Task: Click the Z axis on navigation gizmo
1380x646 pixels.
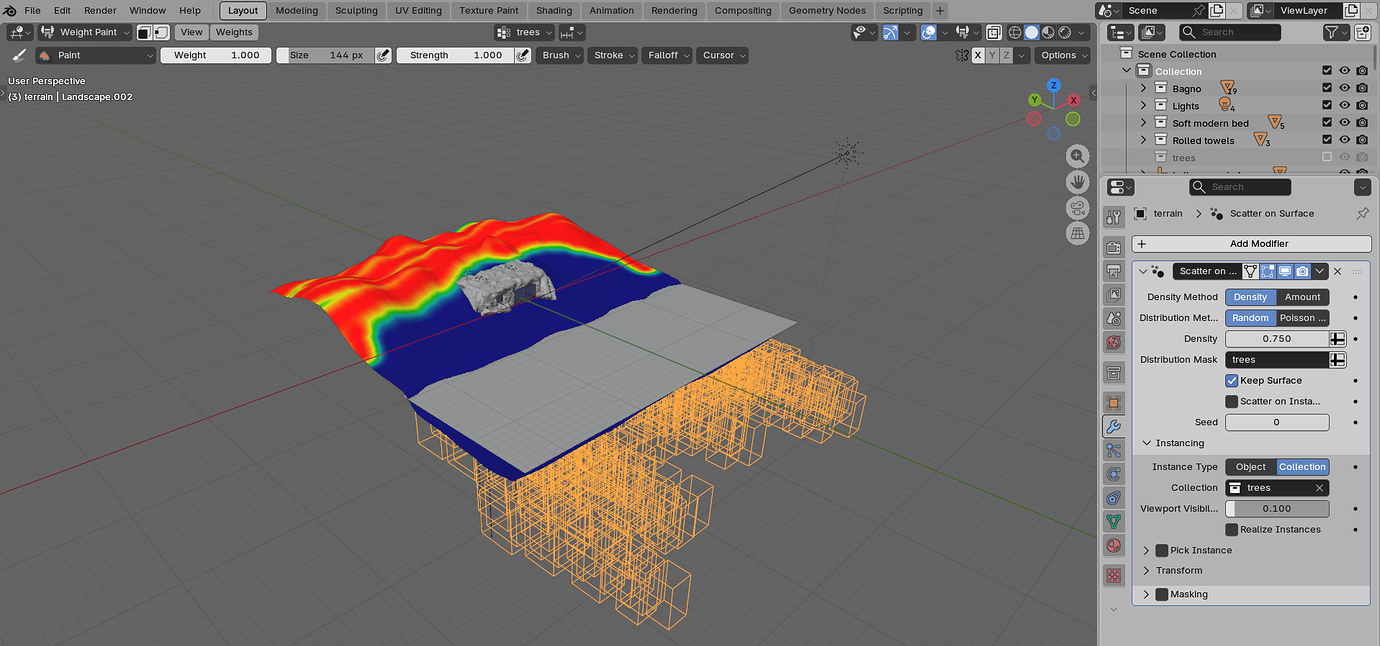Action: [1053, 86]
